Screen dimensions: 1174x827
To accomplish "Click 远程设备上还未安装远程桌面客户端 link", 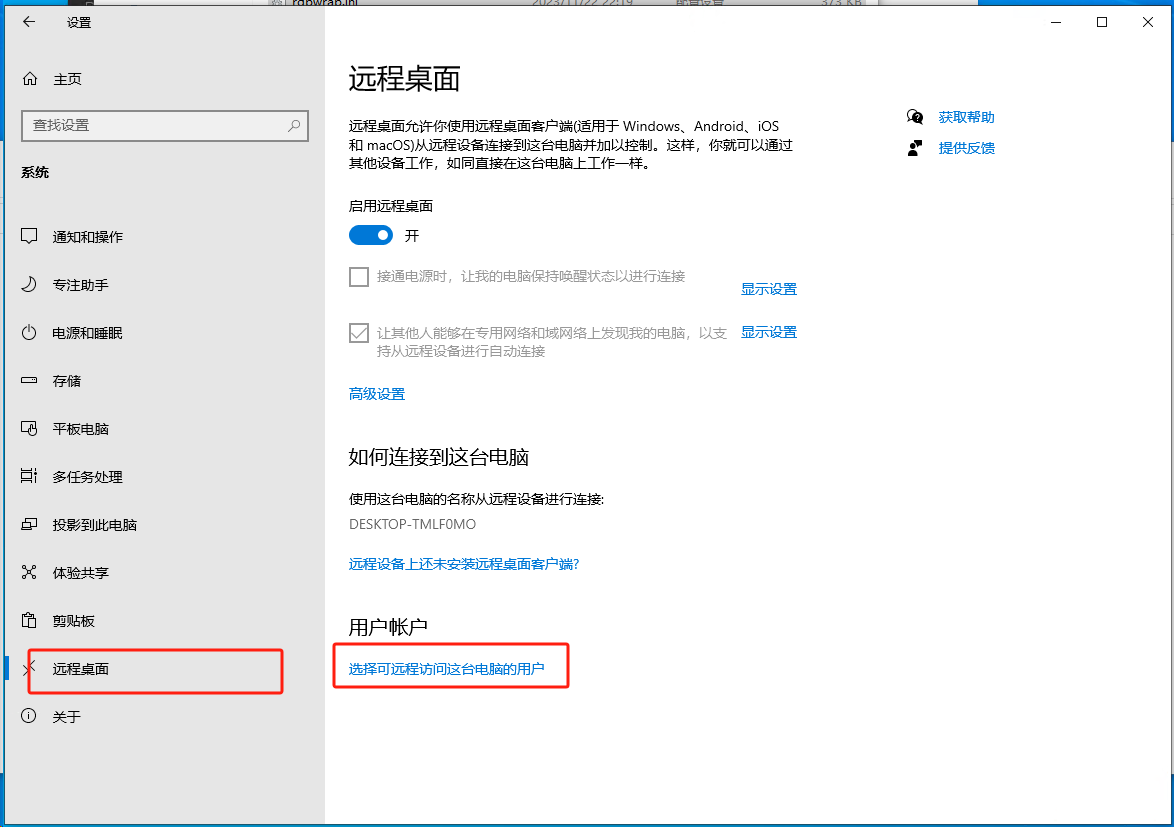I will point(464,564).
